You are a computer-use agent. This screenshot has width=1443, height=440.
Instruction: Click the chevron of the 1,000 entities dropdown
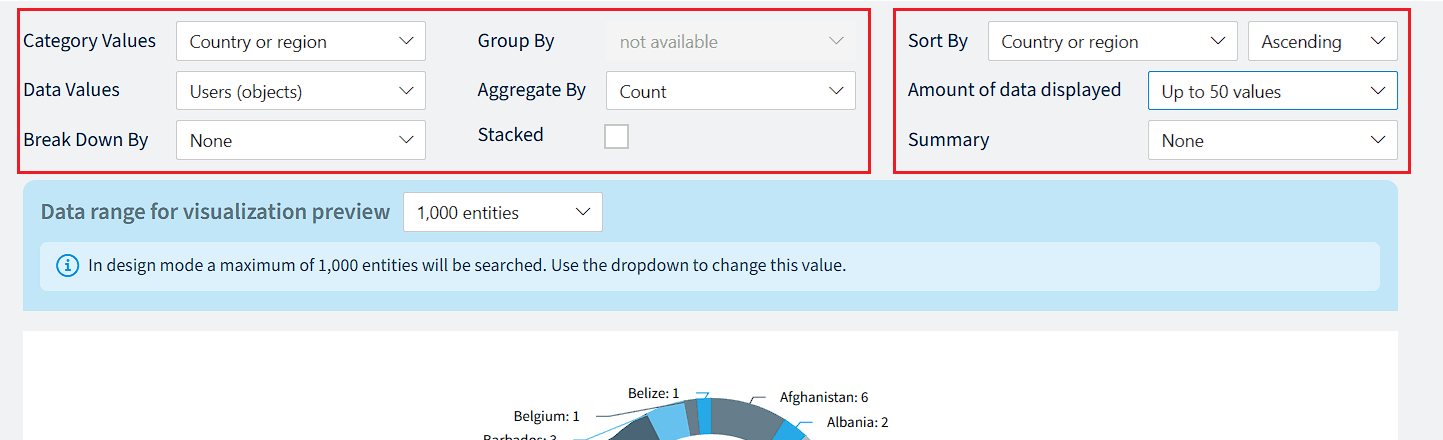point(583,212)
